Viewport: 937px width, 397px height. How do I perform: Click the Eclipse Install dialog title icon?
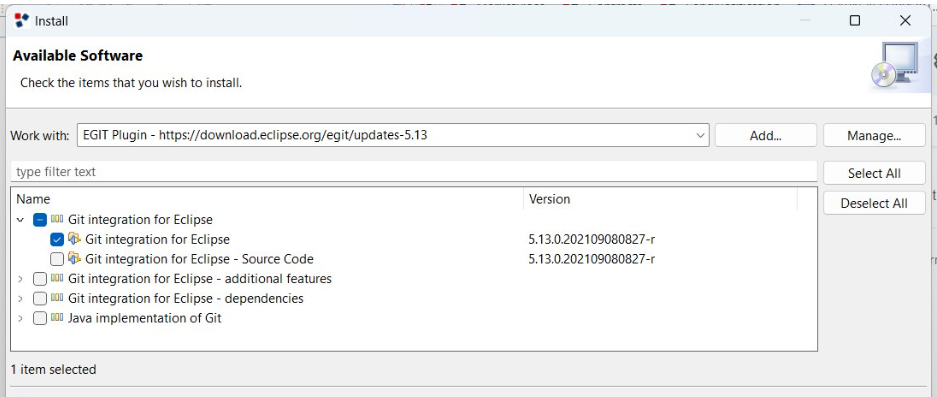pyautogui.click(x=22, y=21)
